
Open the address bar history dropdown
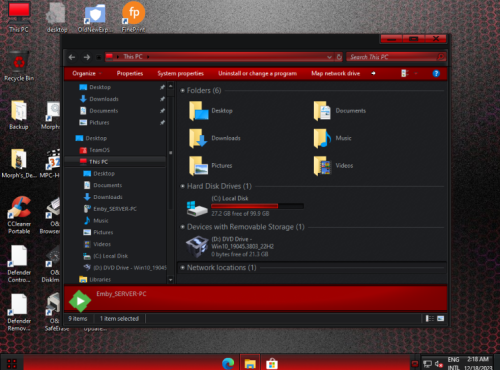pos(329,57)
